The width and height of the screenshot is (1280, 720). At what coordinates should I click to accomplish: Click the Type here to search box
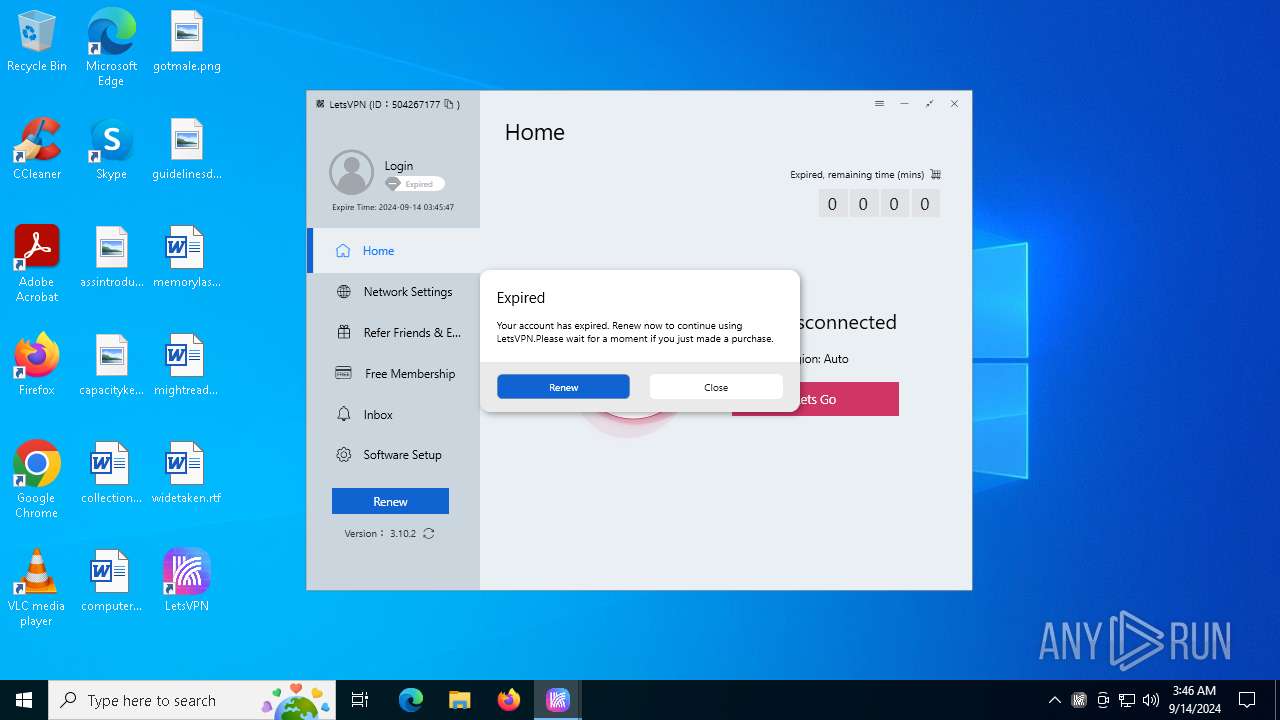(194, 700)
